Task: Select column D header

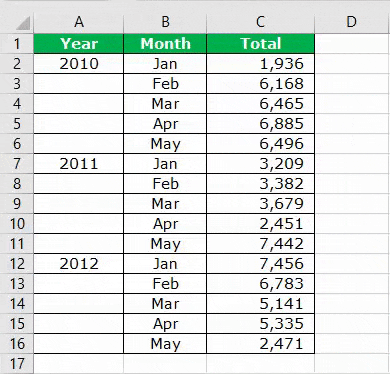Action: pyautogui.click(x=352, y=22)
